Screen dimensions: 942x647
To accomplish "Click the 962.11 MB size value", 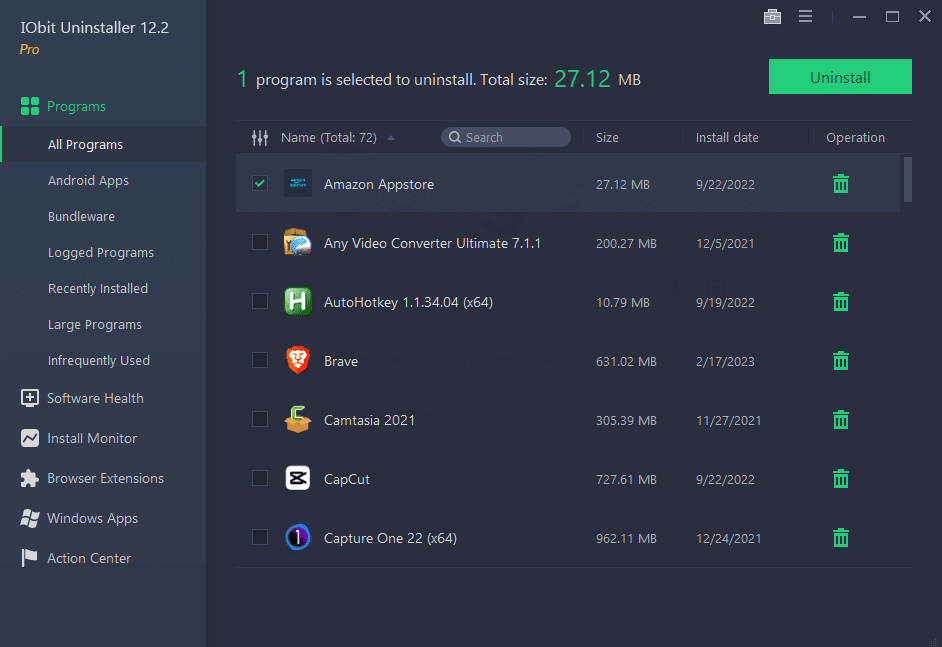I will [626, 538].
